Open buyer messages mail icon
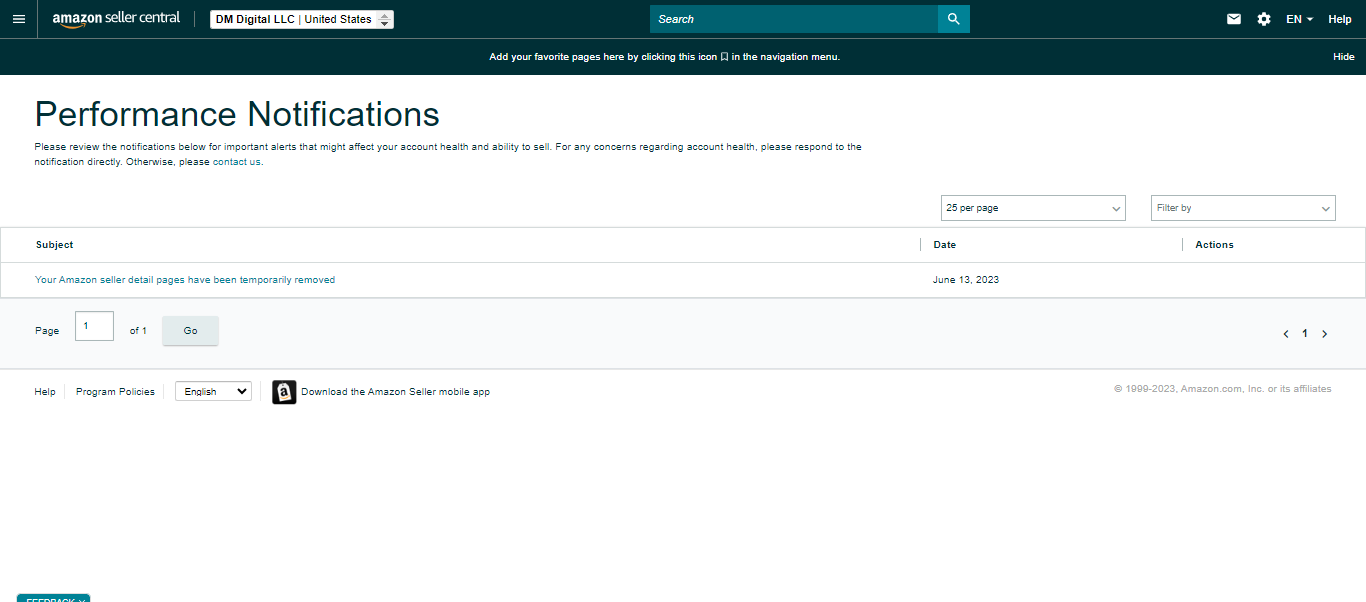The height and width of the screenshot is (602, 1366). pos(1234,19)
